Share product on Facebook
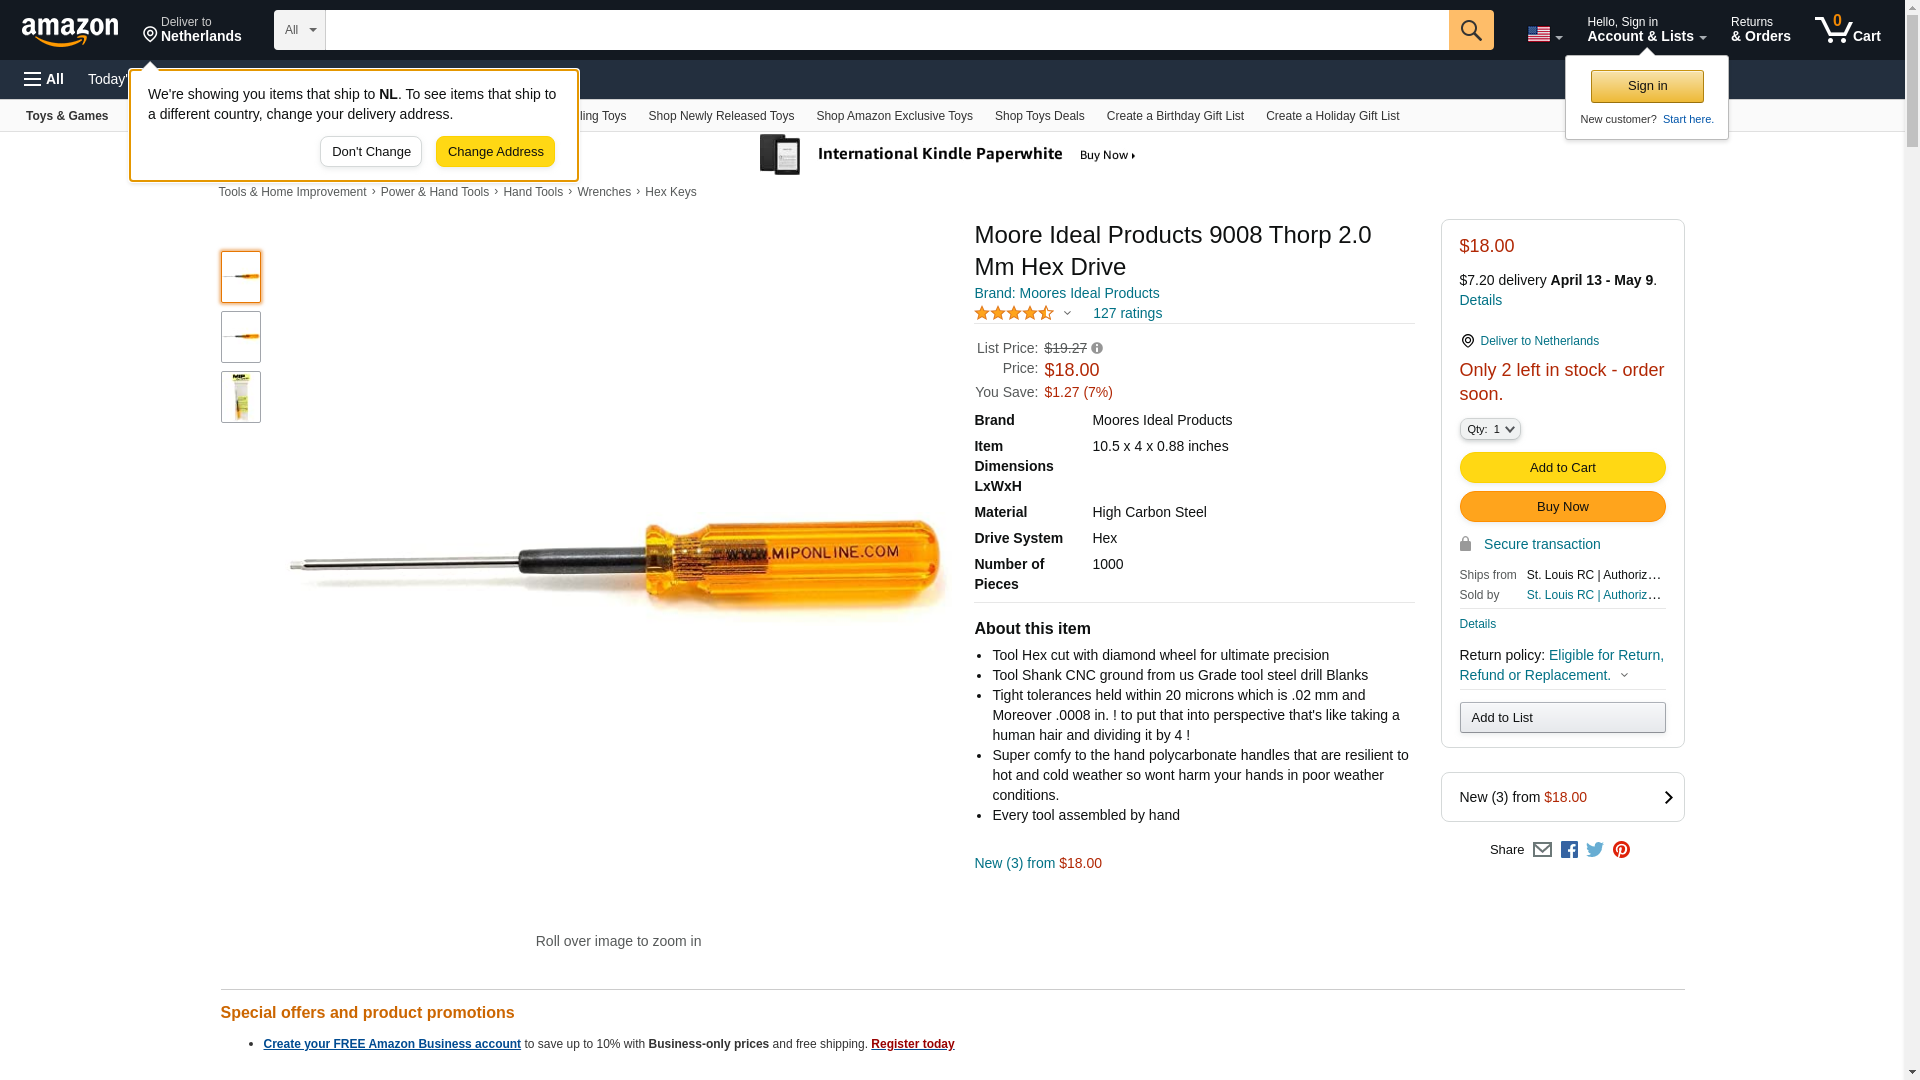Viewport: 1920px width, 1080px height. pos(1569,850)
